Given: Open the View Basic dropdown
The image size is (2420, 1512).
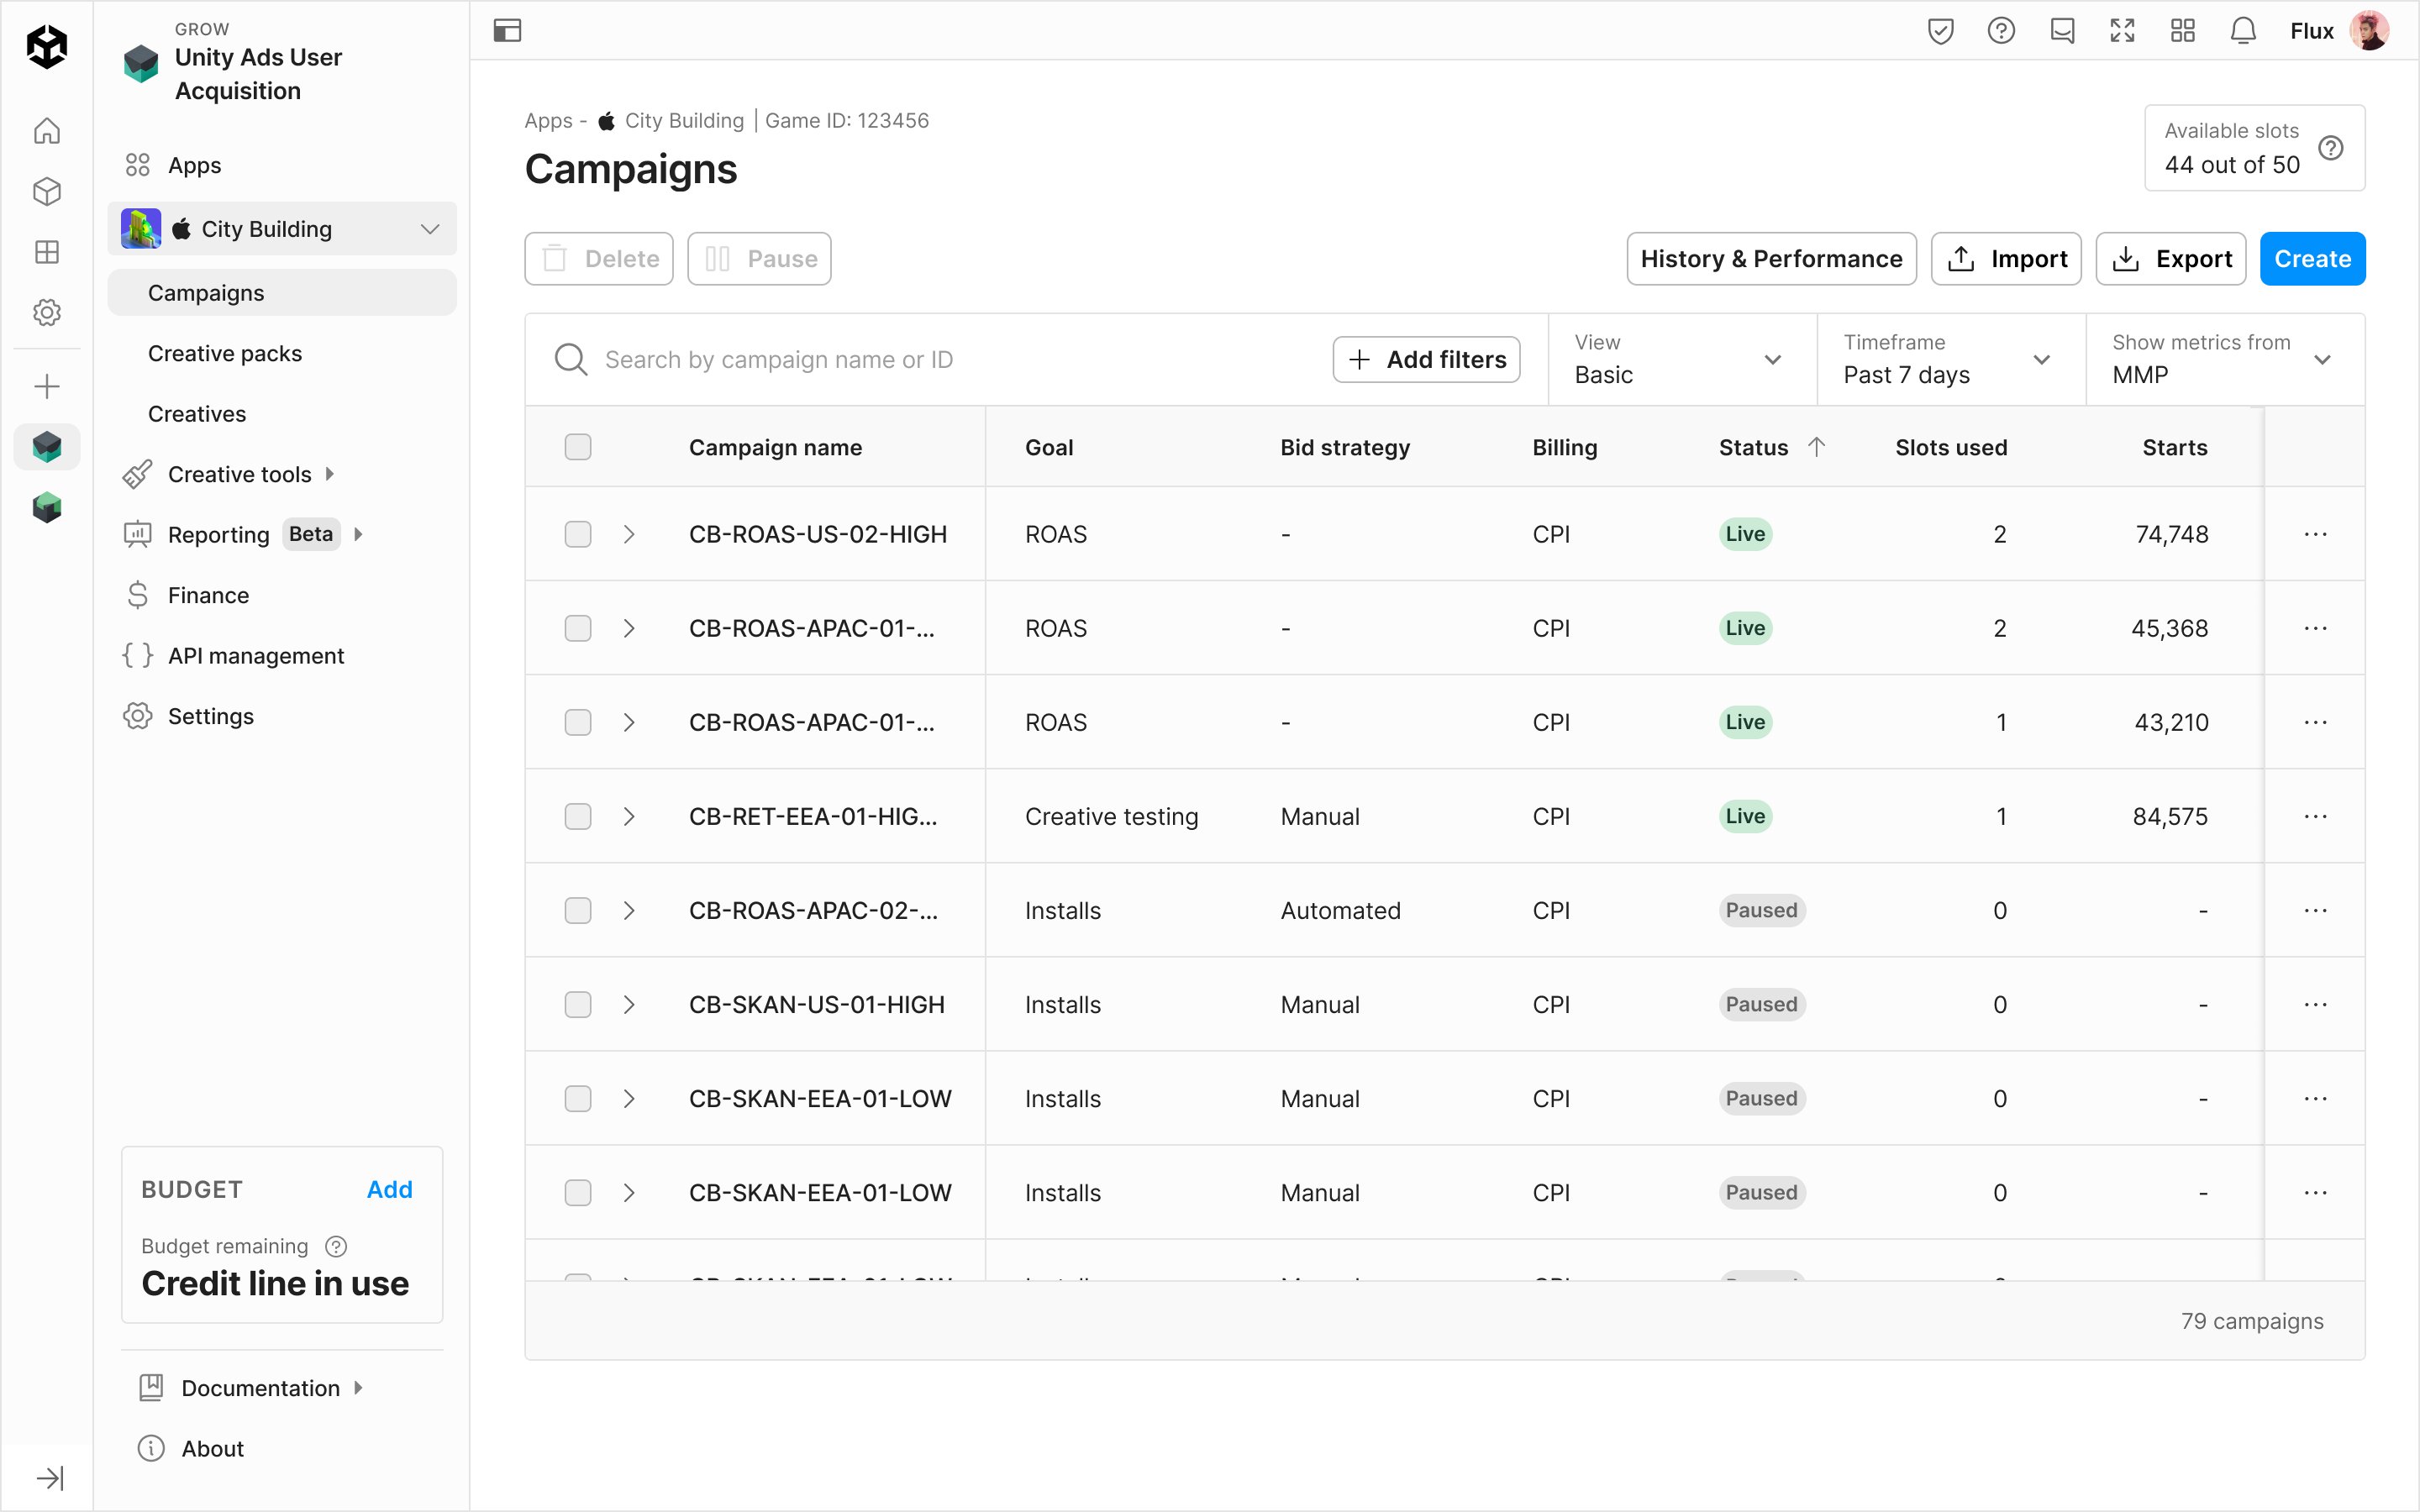Looking at the screenshot, I should [x=1681, y=360].
